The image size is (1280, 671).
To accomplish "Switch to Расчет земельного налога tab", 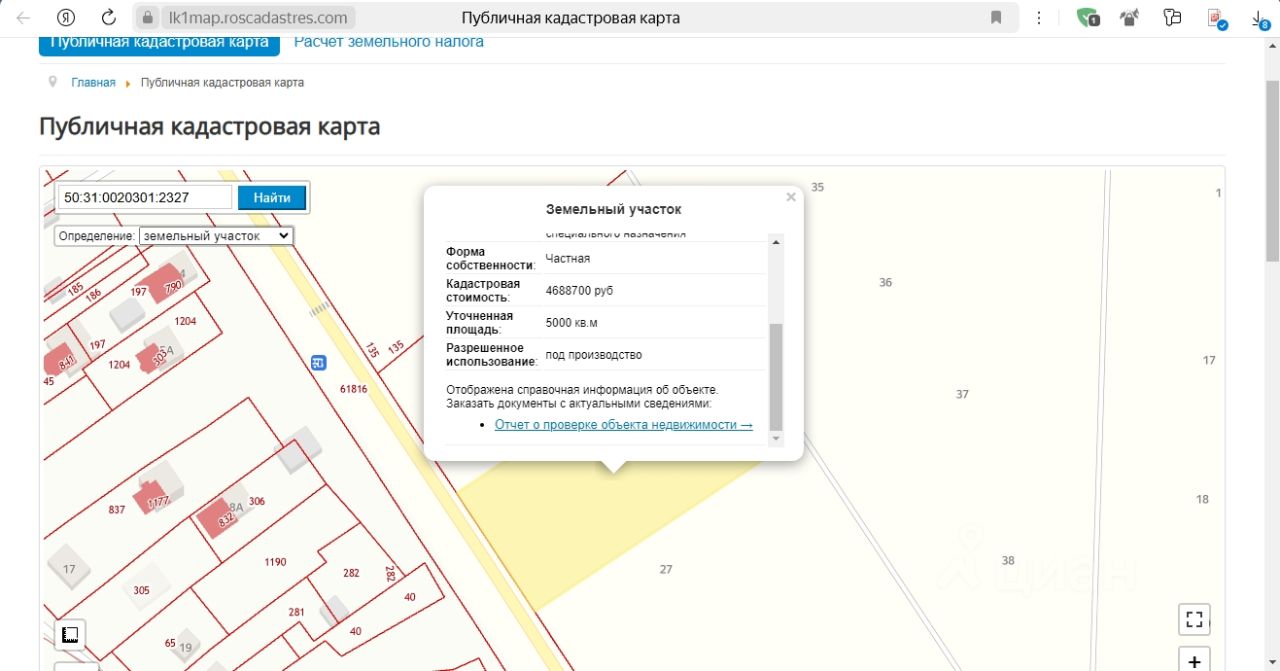I will [388, 42].
